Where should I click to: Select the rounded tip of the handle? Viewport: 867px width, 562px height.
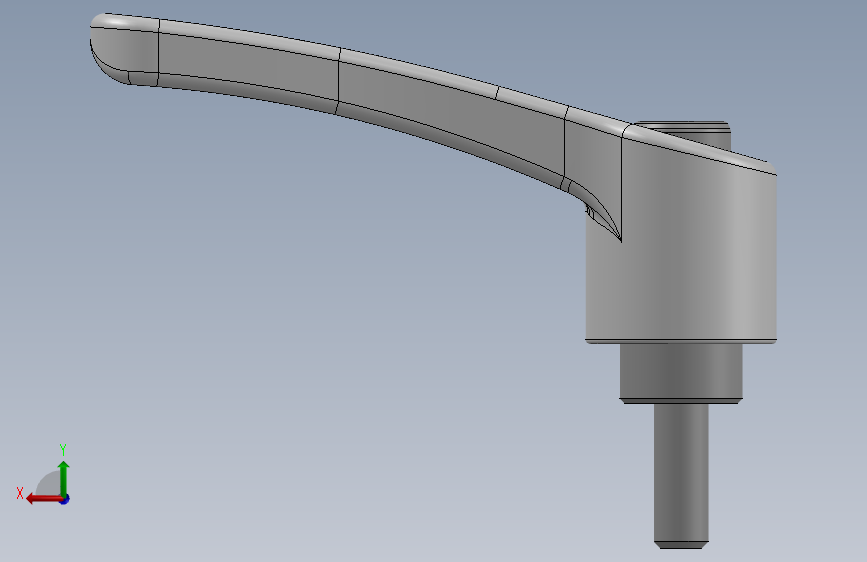tap(124, 50)
